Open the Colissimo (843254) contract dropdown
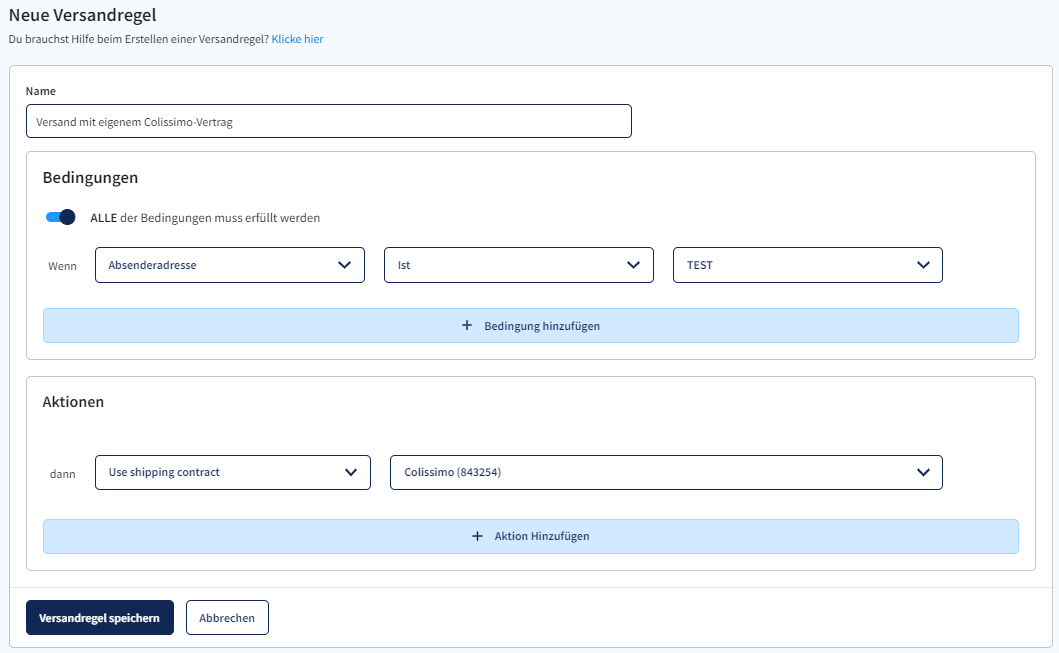 click(666, 472)
